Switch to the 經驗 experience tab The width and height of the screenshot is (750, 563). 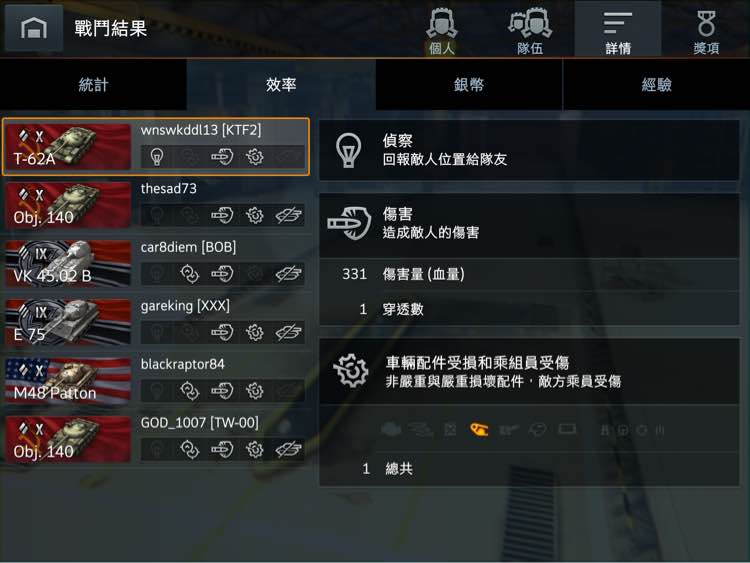pos(657,85)
